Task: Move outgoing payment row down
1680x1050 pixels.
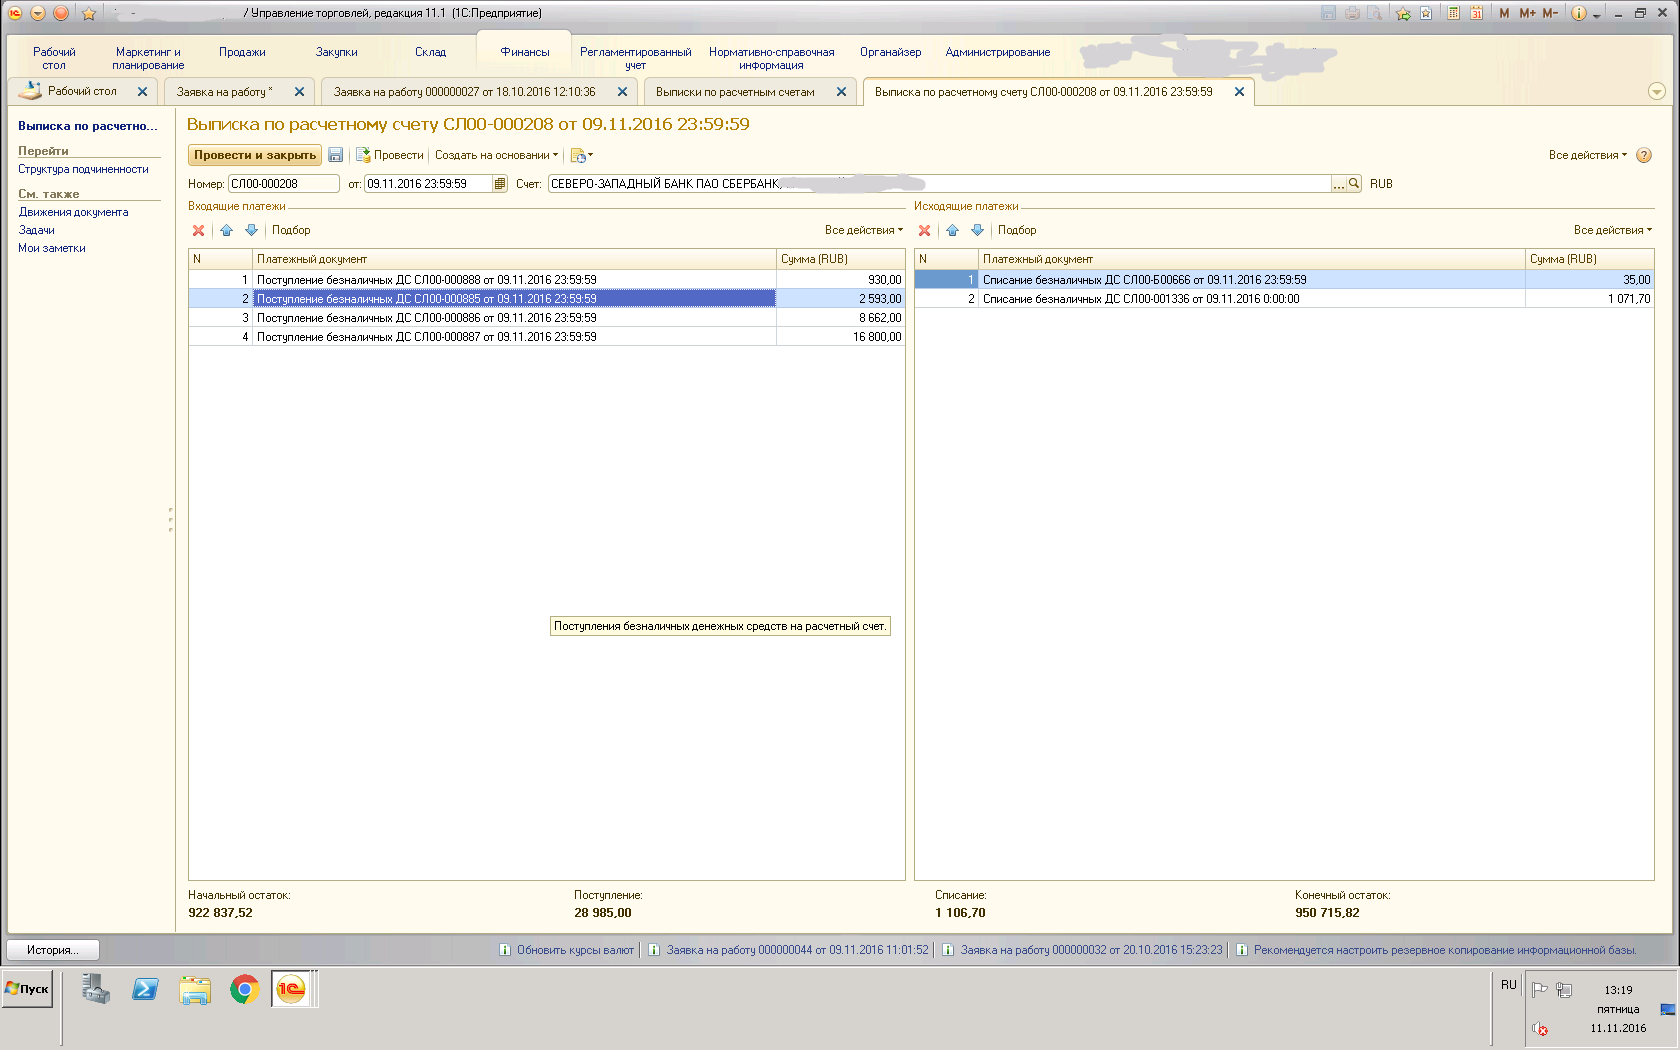Action: (978, 230)
